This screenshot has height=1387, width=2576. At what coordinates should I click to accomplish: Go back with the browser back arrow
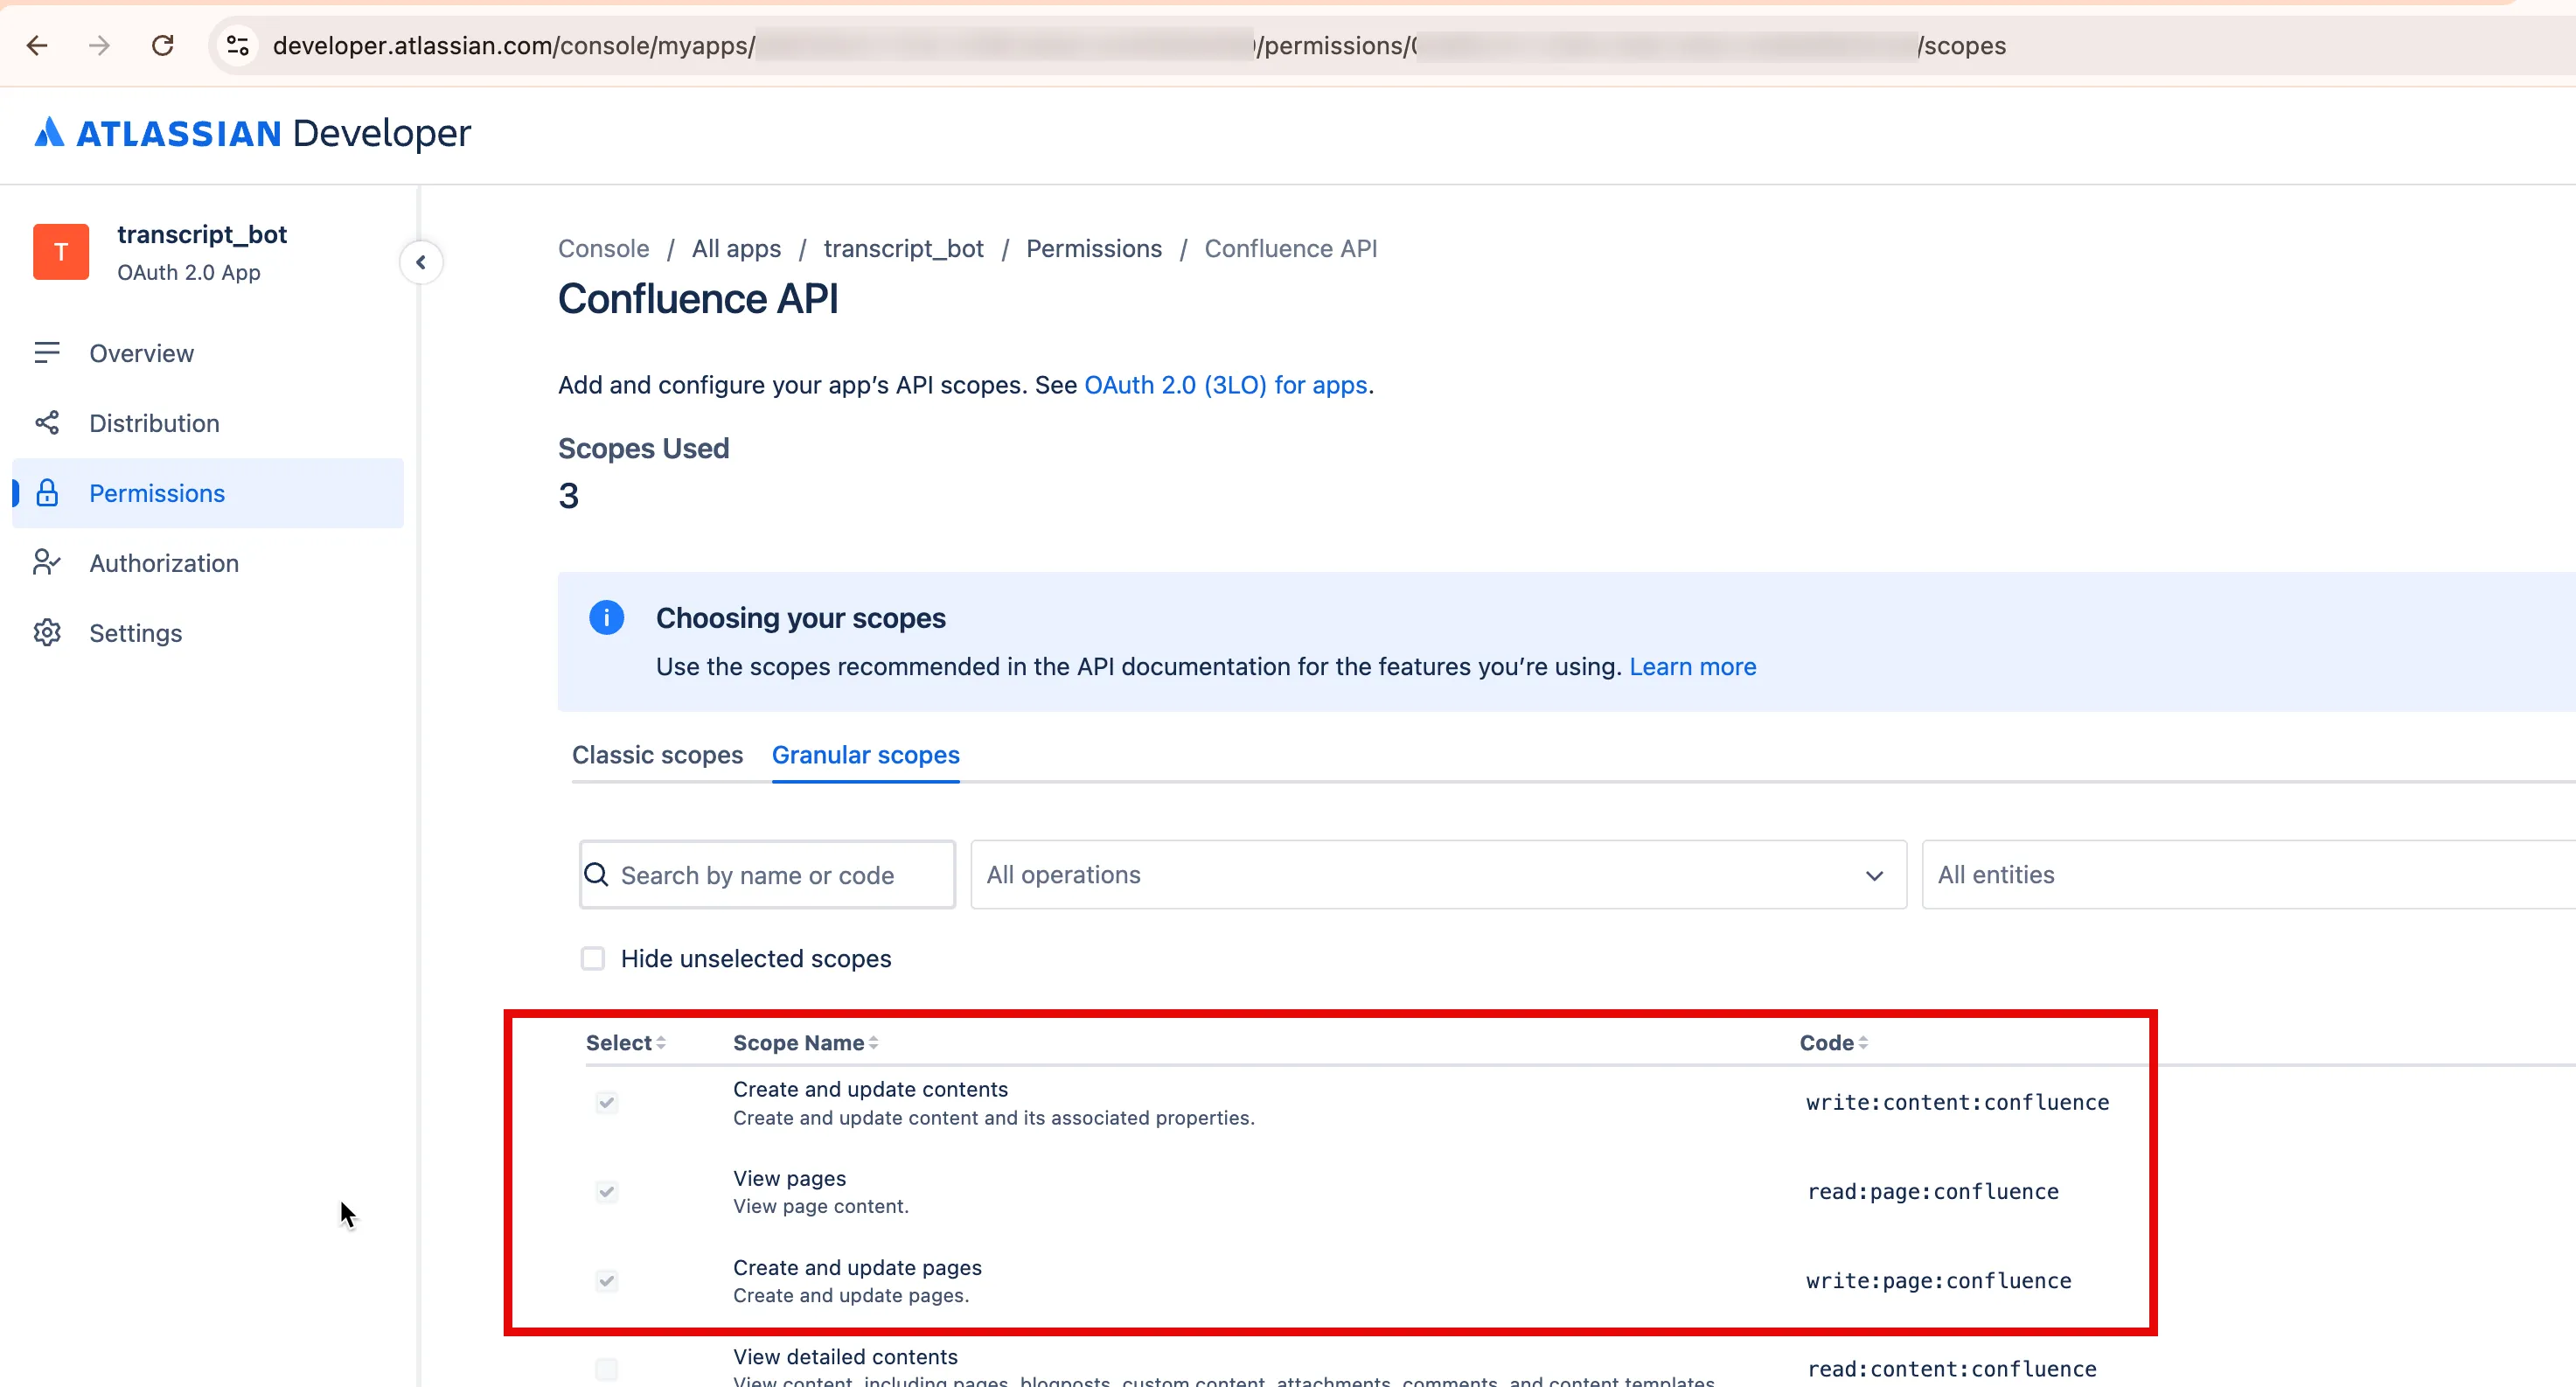[37, 45]
